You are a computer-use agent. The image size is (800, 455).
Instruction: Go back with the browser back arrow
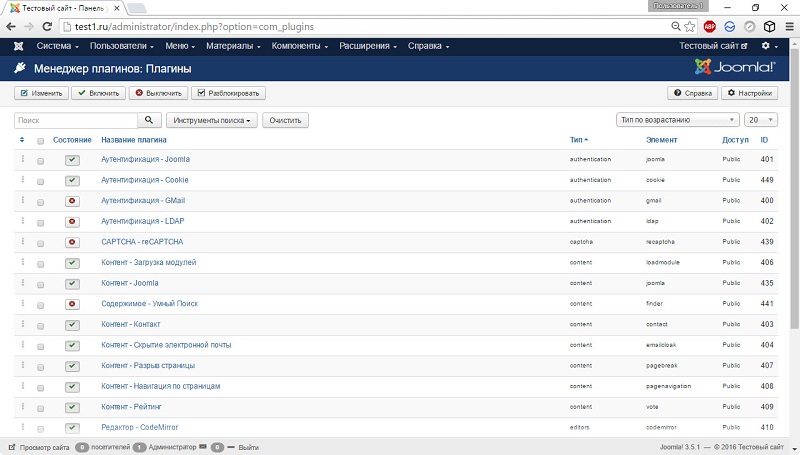[x=11, y=27]
